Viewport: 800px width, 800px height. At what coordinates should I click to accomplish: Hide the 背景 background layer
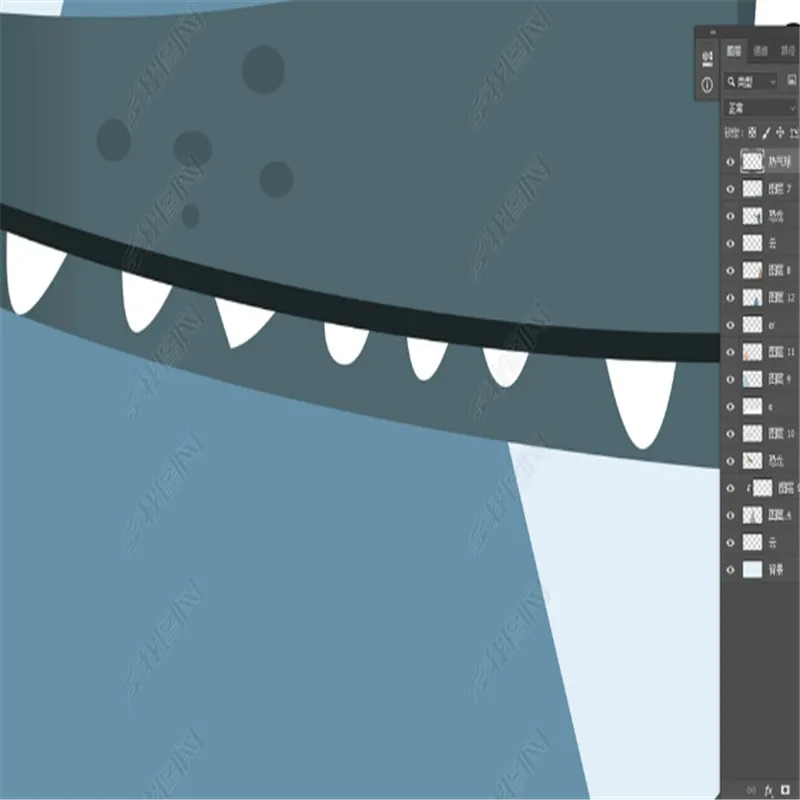click(730, 570)
